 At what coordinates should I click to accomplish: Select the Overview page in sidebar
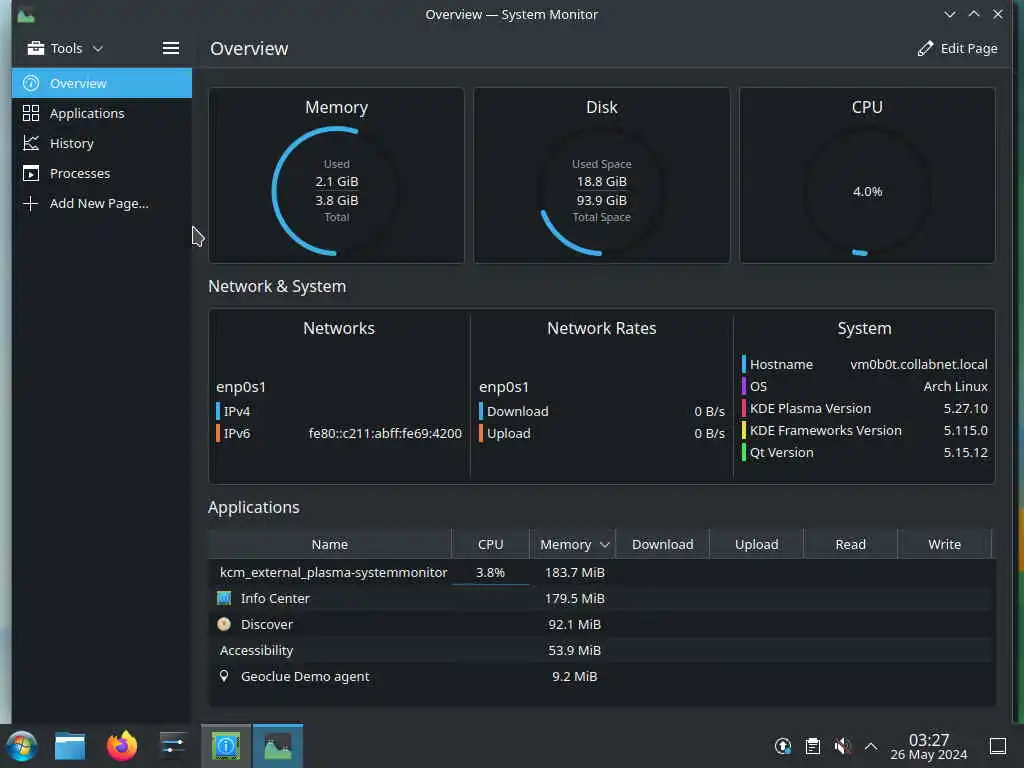(x=102, y=83)
